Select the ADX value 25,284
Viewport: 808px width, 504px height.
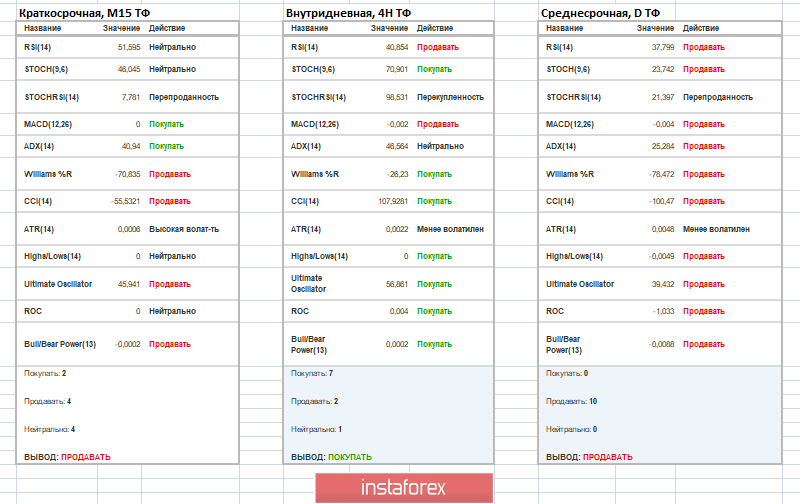[x=663, y=146]
